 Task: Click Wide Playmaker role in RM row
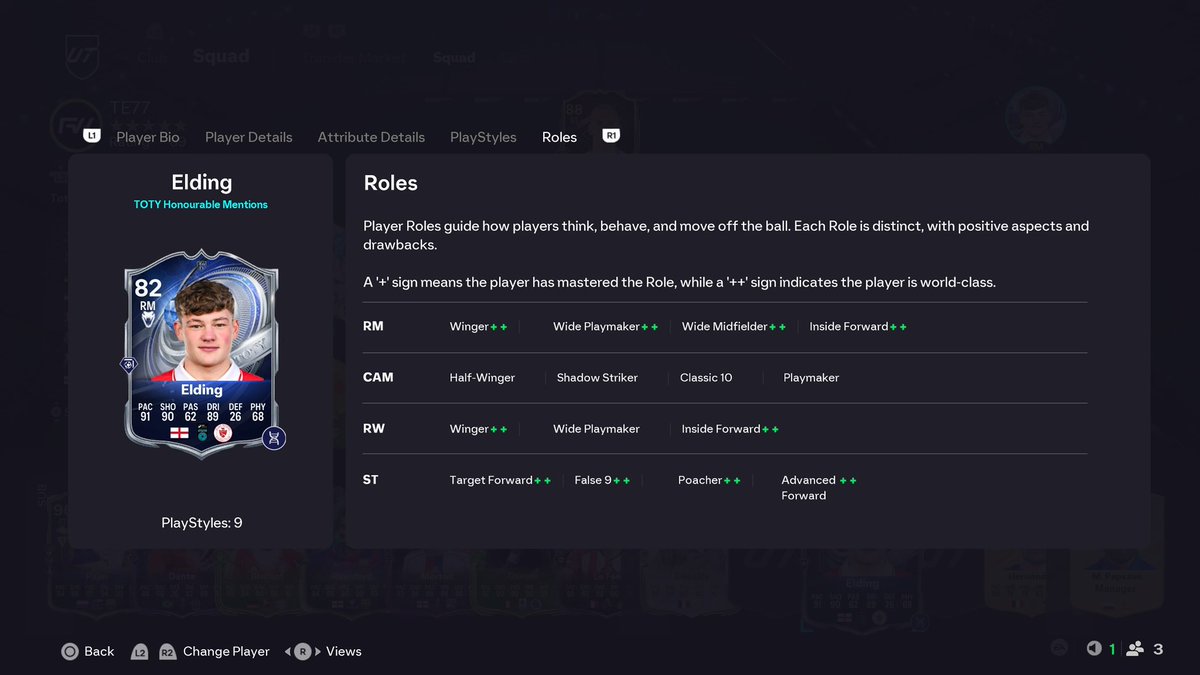(605, 327)
